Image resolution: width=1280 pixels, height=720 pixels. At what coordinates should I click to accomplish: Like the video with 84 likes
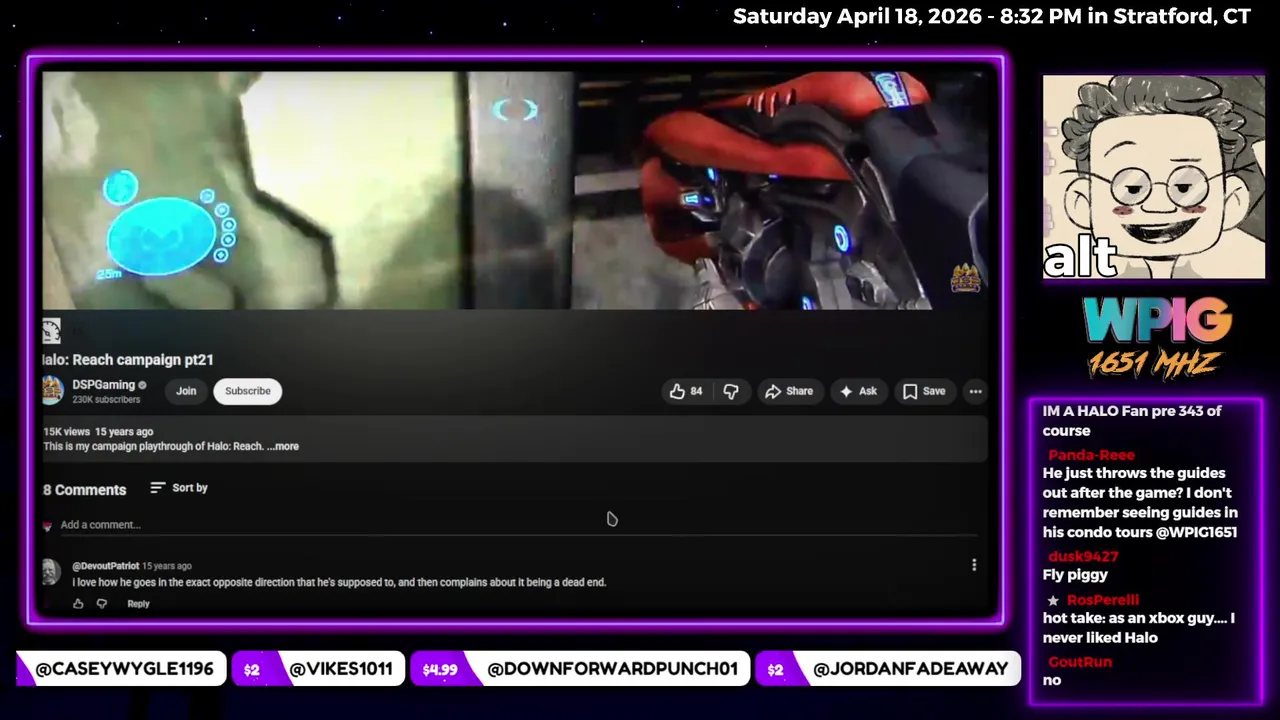(686, 391)
